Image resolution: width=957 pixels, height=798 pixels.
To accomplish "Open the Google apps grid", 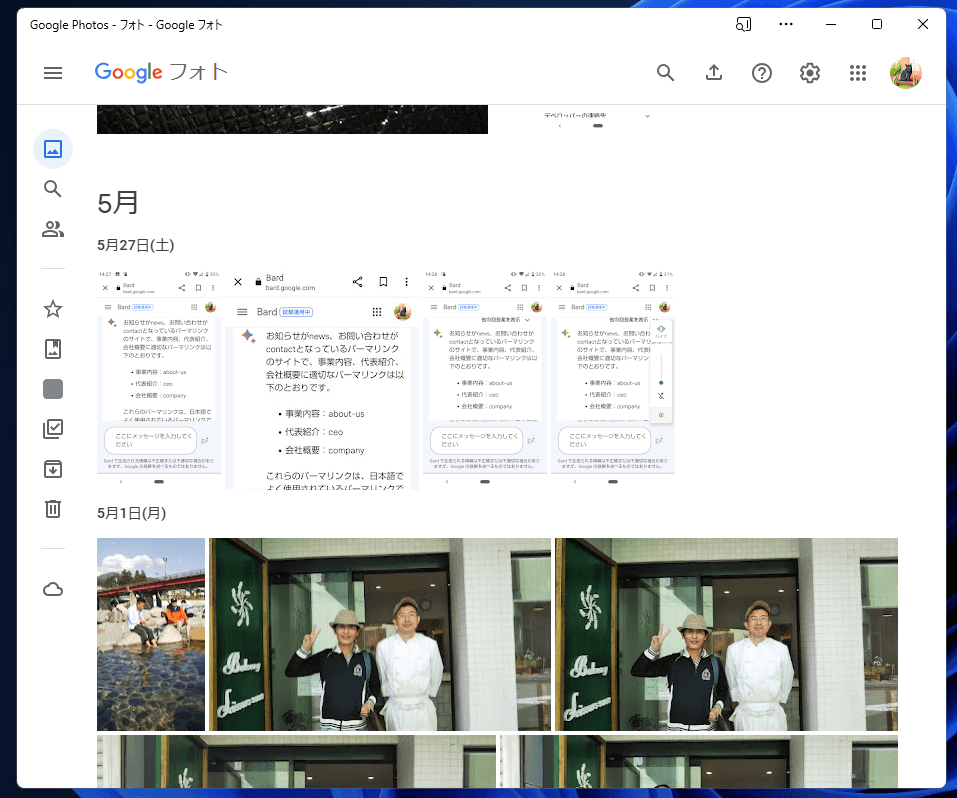I will tap(858, 73).
